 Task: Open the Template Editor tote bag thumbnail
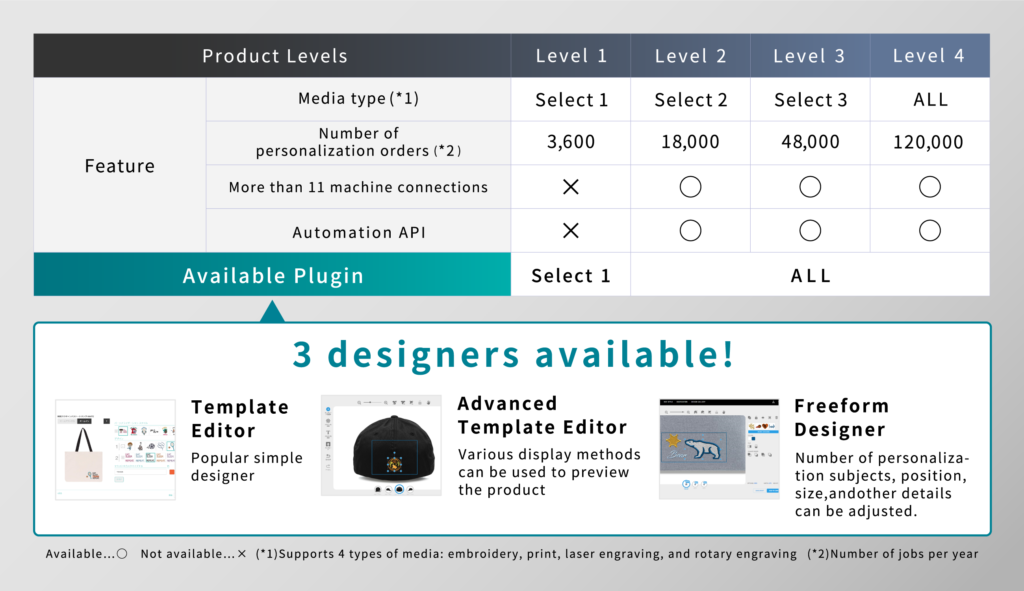115,448
